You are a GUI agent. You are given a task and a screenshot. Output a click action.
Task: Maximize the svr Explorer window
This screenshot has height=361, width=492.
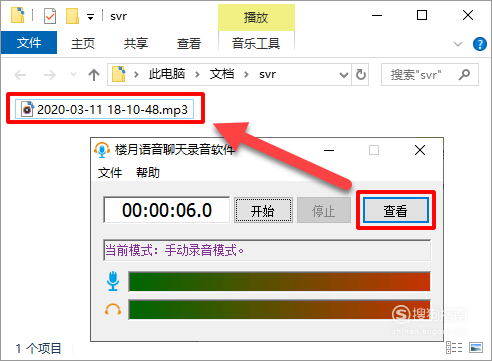422,15
